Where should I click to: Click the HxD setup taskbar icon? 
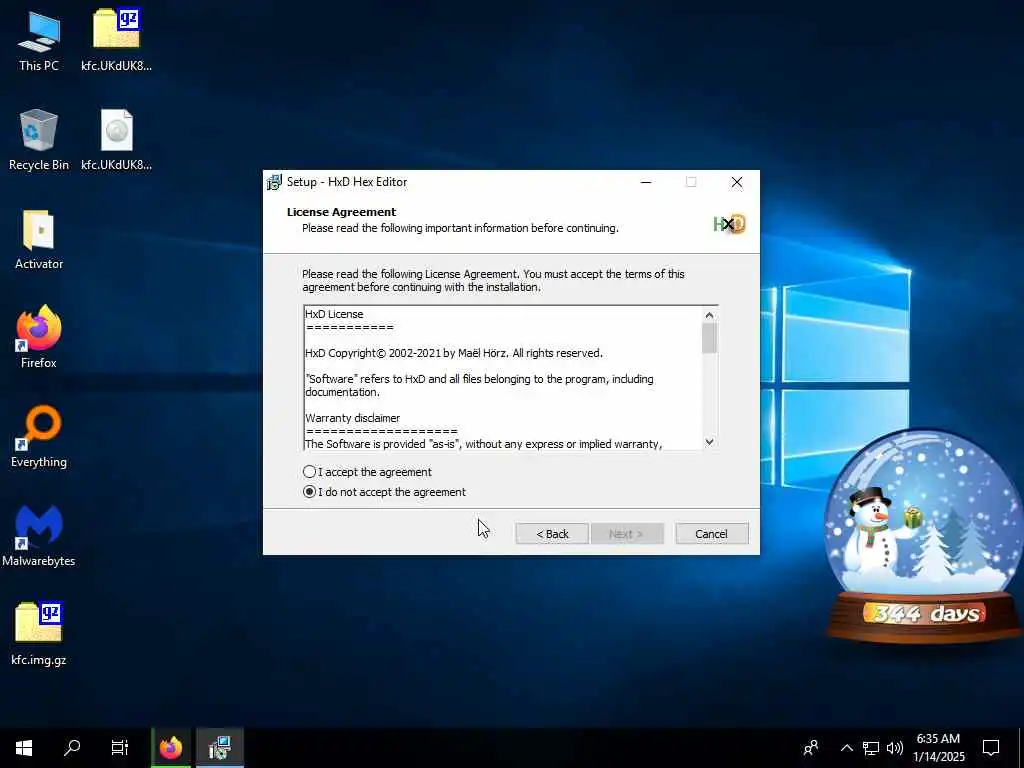tap(219, 748)
